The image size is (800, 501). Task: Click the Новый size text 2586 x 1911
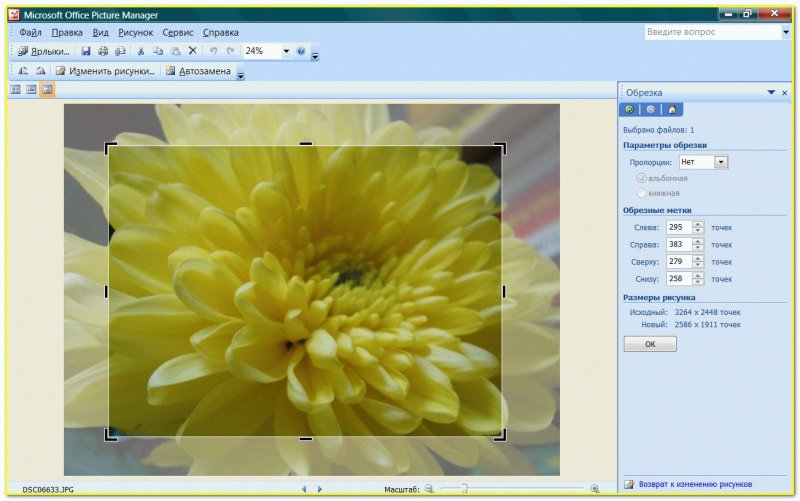[x=707, y=324]
